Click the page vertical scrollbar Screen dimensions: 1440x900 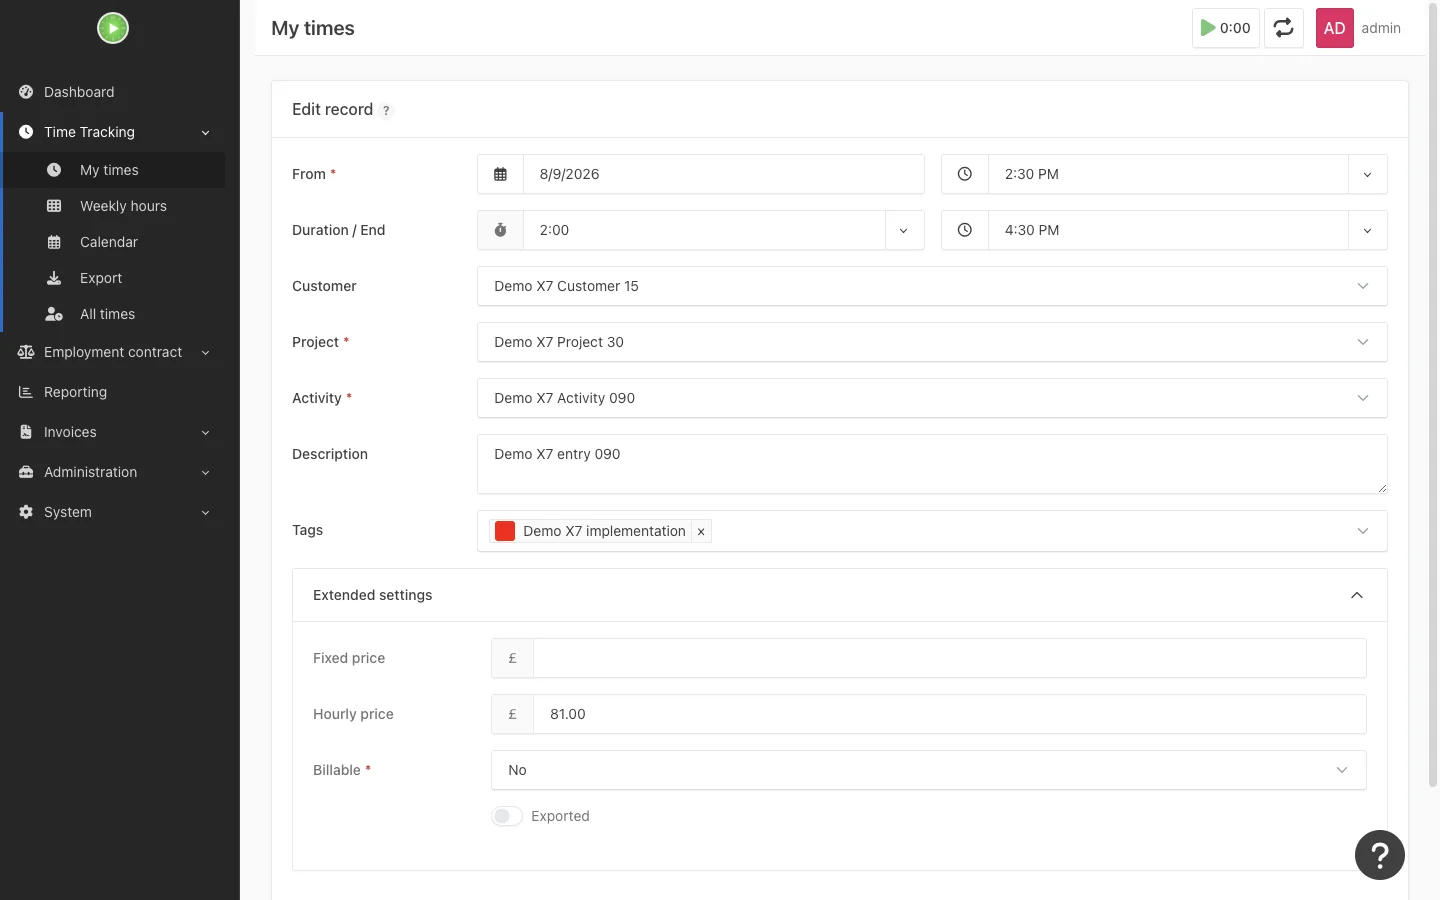1433,395
